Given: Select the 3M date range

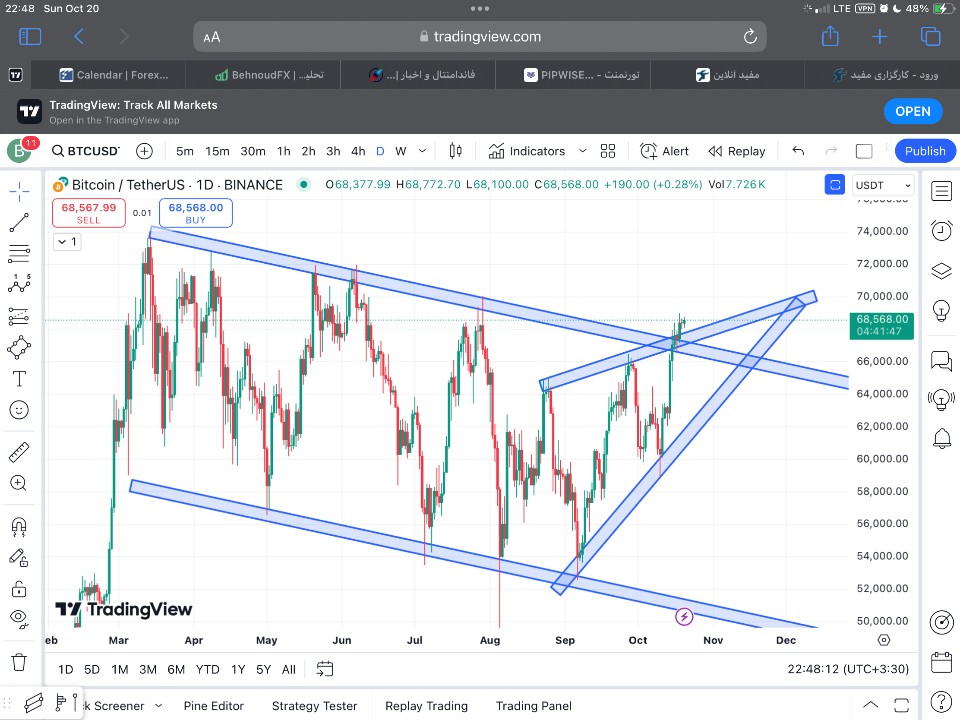Looking at the screenshot, I should pos(148,670).
